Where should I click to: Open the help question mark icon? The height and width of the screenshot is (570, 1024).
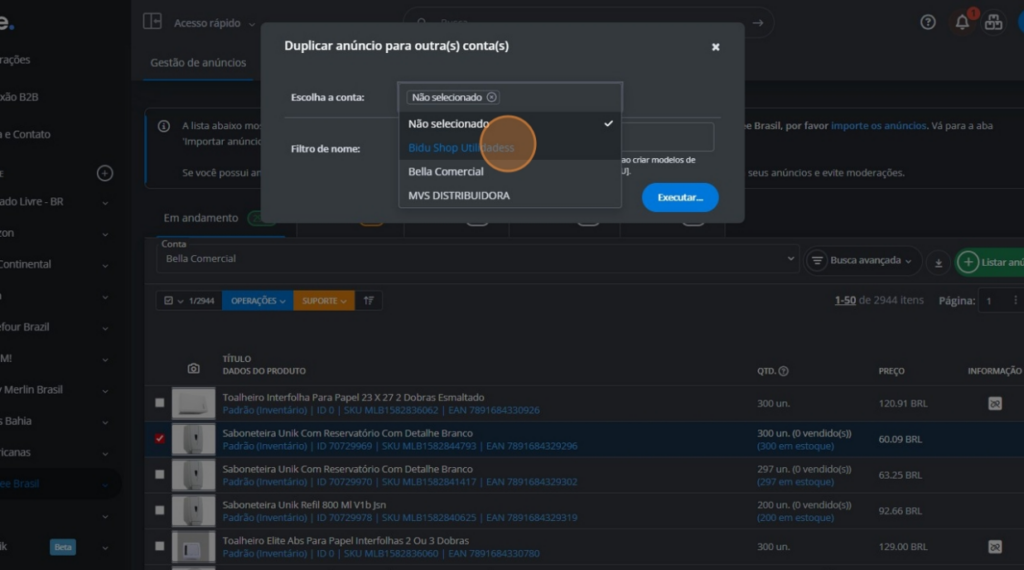click(x=928, y=22)
